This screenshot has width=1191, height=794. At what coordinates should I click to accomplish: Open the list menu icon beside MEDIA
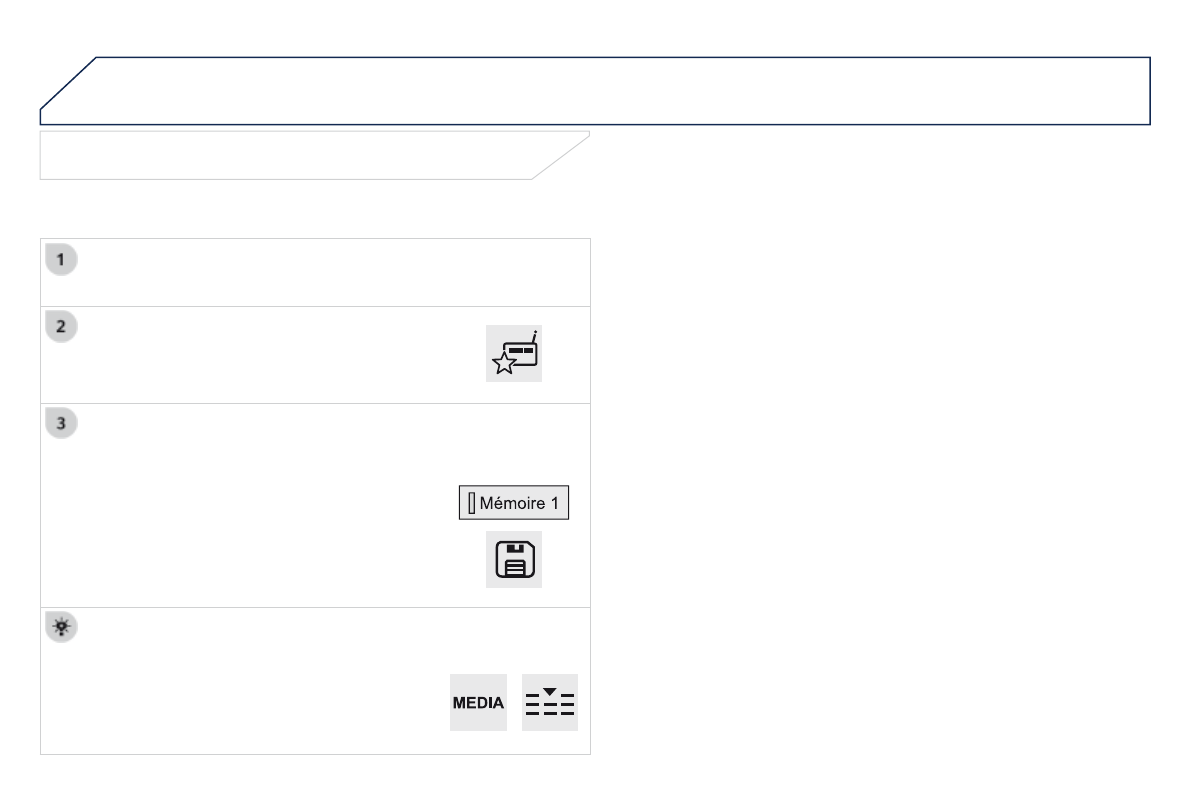tap(550, 703)
